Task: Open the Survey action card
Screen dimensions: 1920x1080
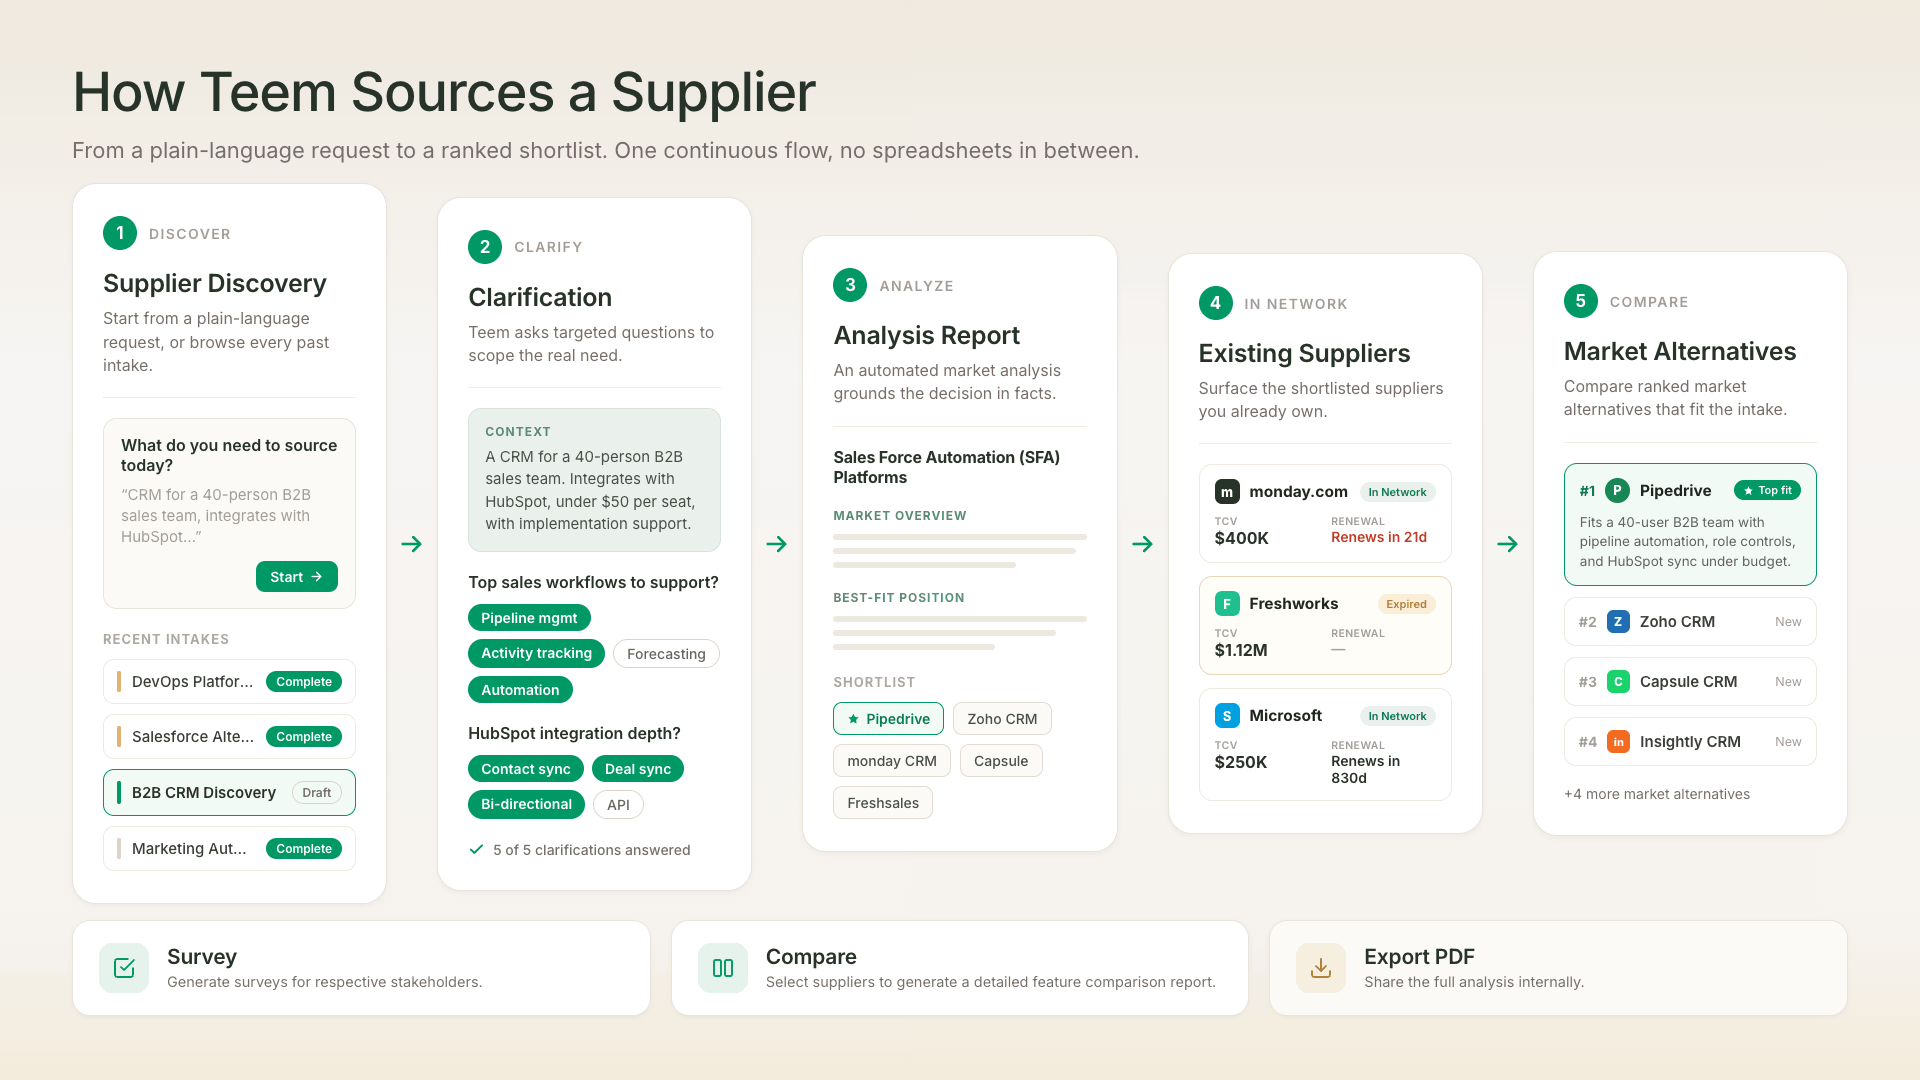Action: pos(361,968)
